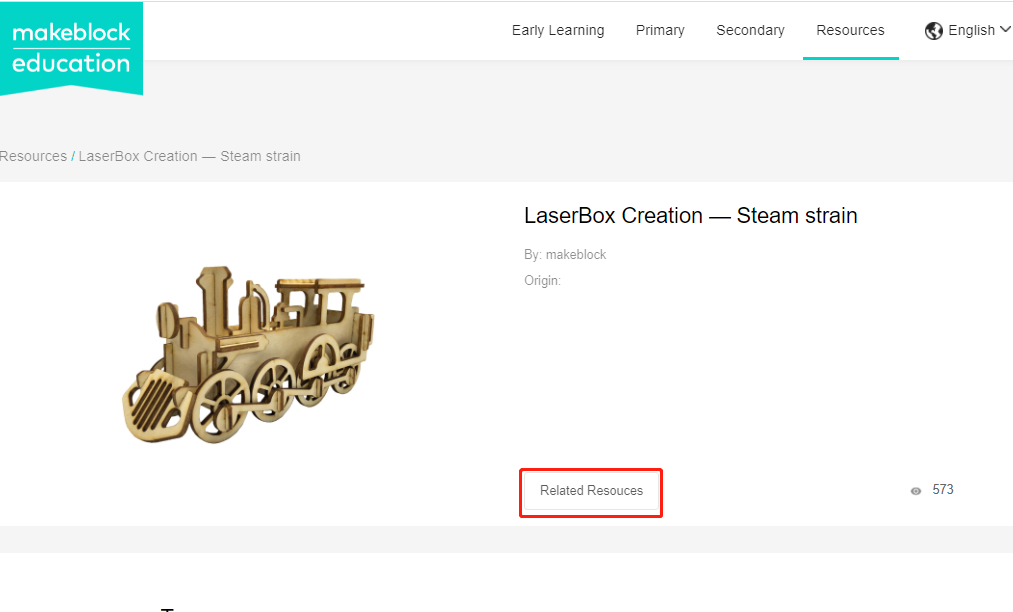The image size is (1013, 612).
Task: Go to the Primary section
Action: coord(660,31)
